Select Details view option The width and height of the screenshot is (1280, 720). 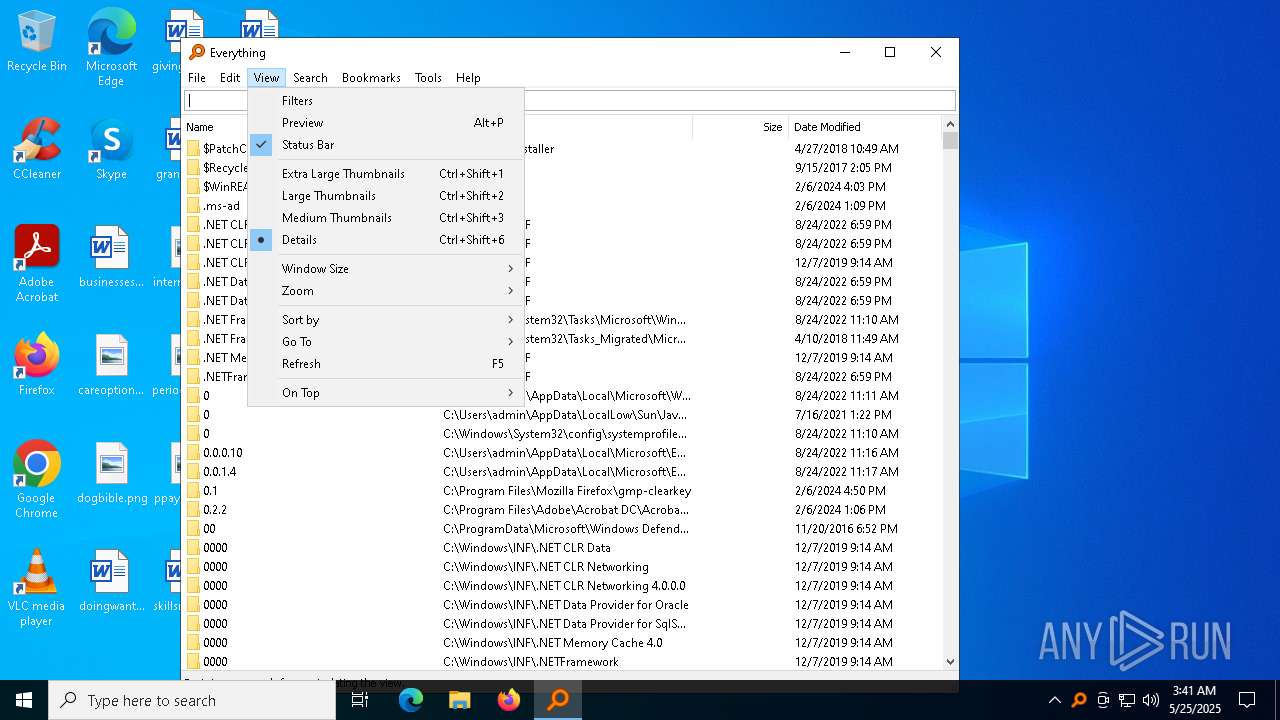pos(386,240)
